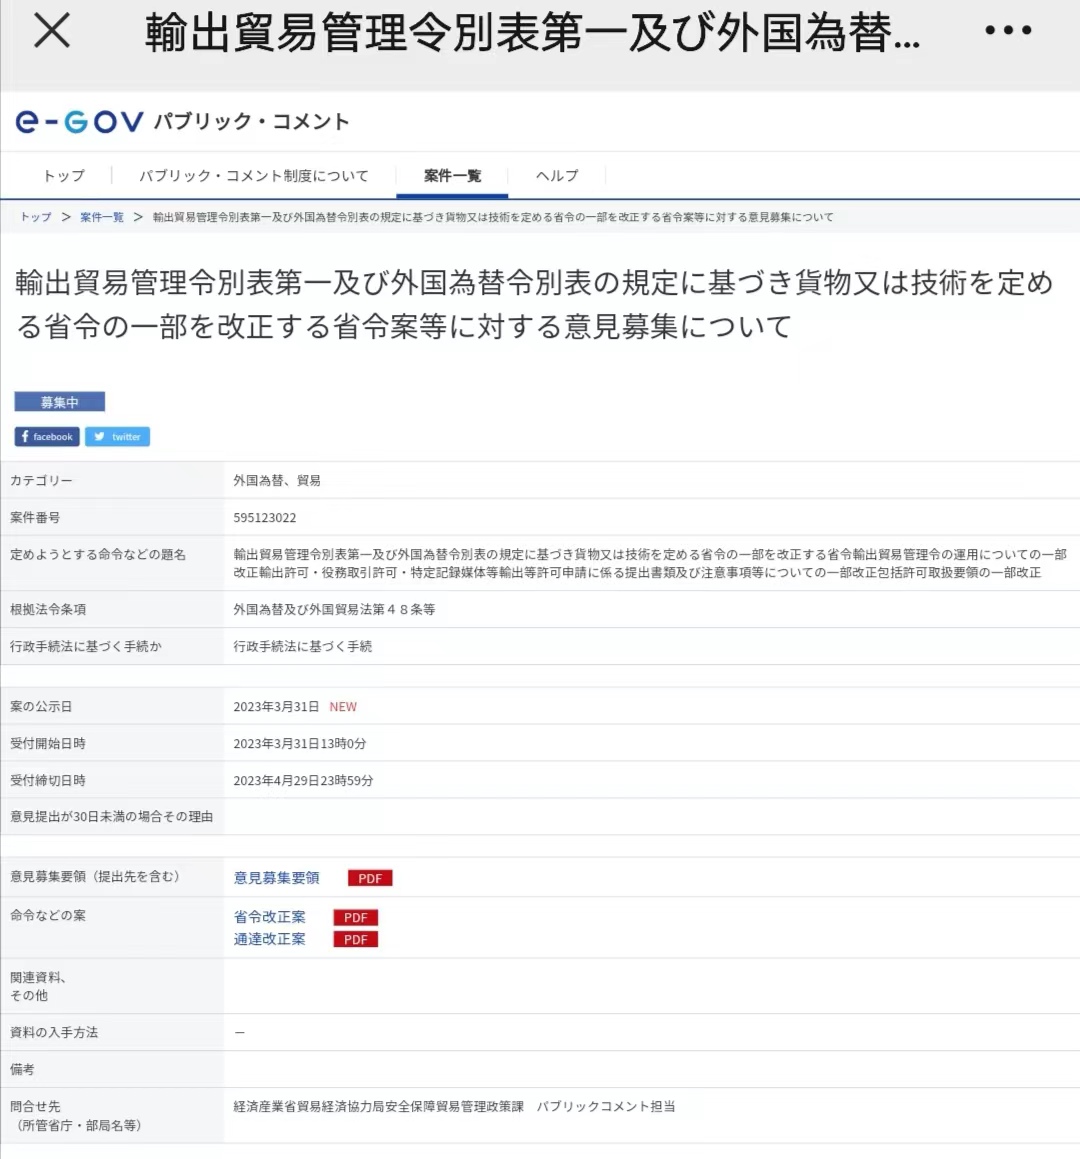This screenshot has height=1159, width=1080.
Task: Open the ヘルプ tab
Action: point(557,176)
